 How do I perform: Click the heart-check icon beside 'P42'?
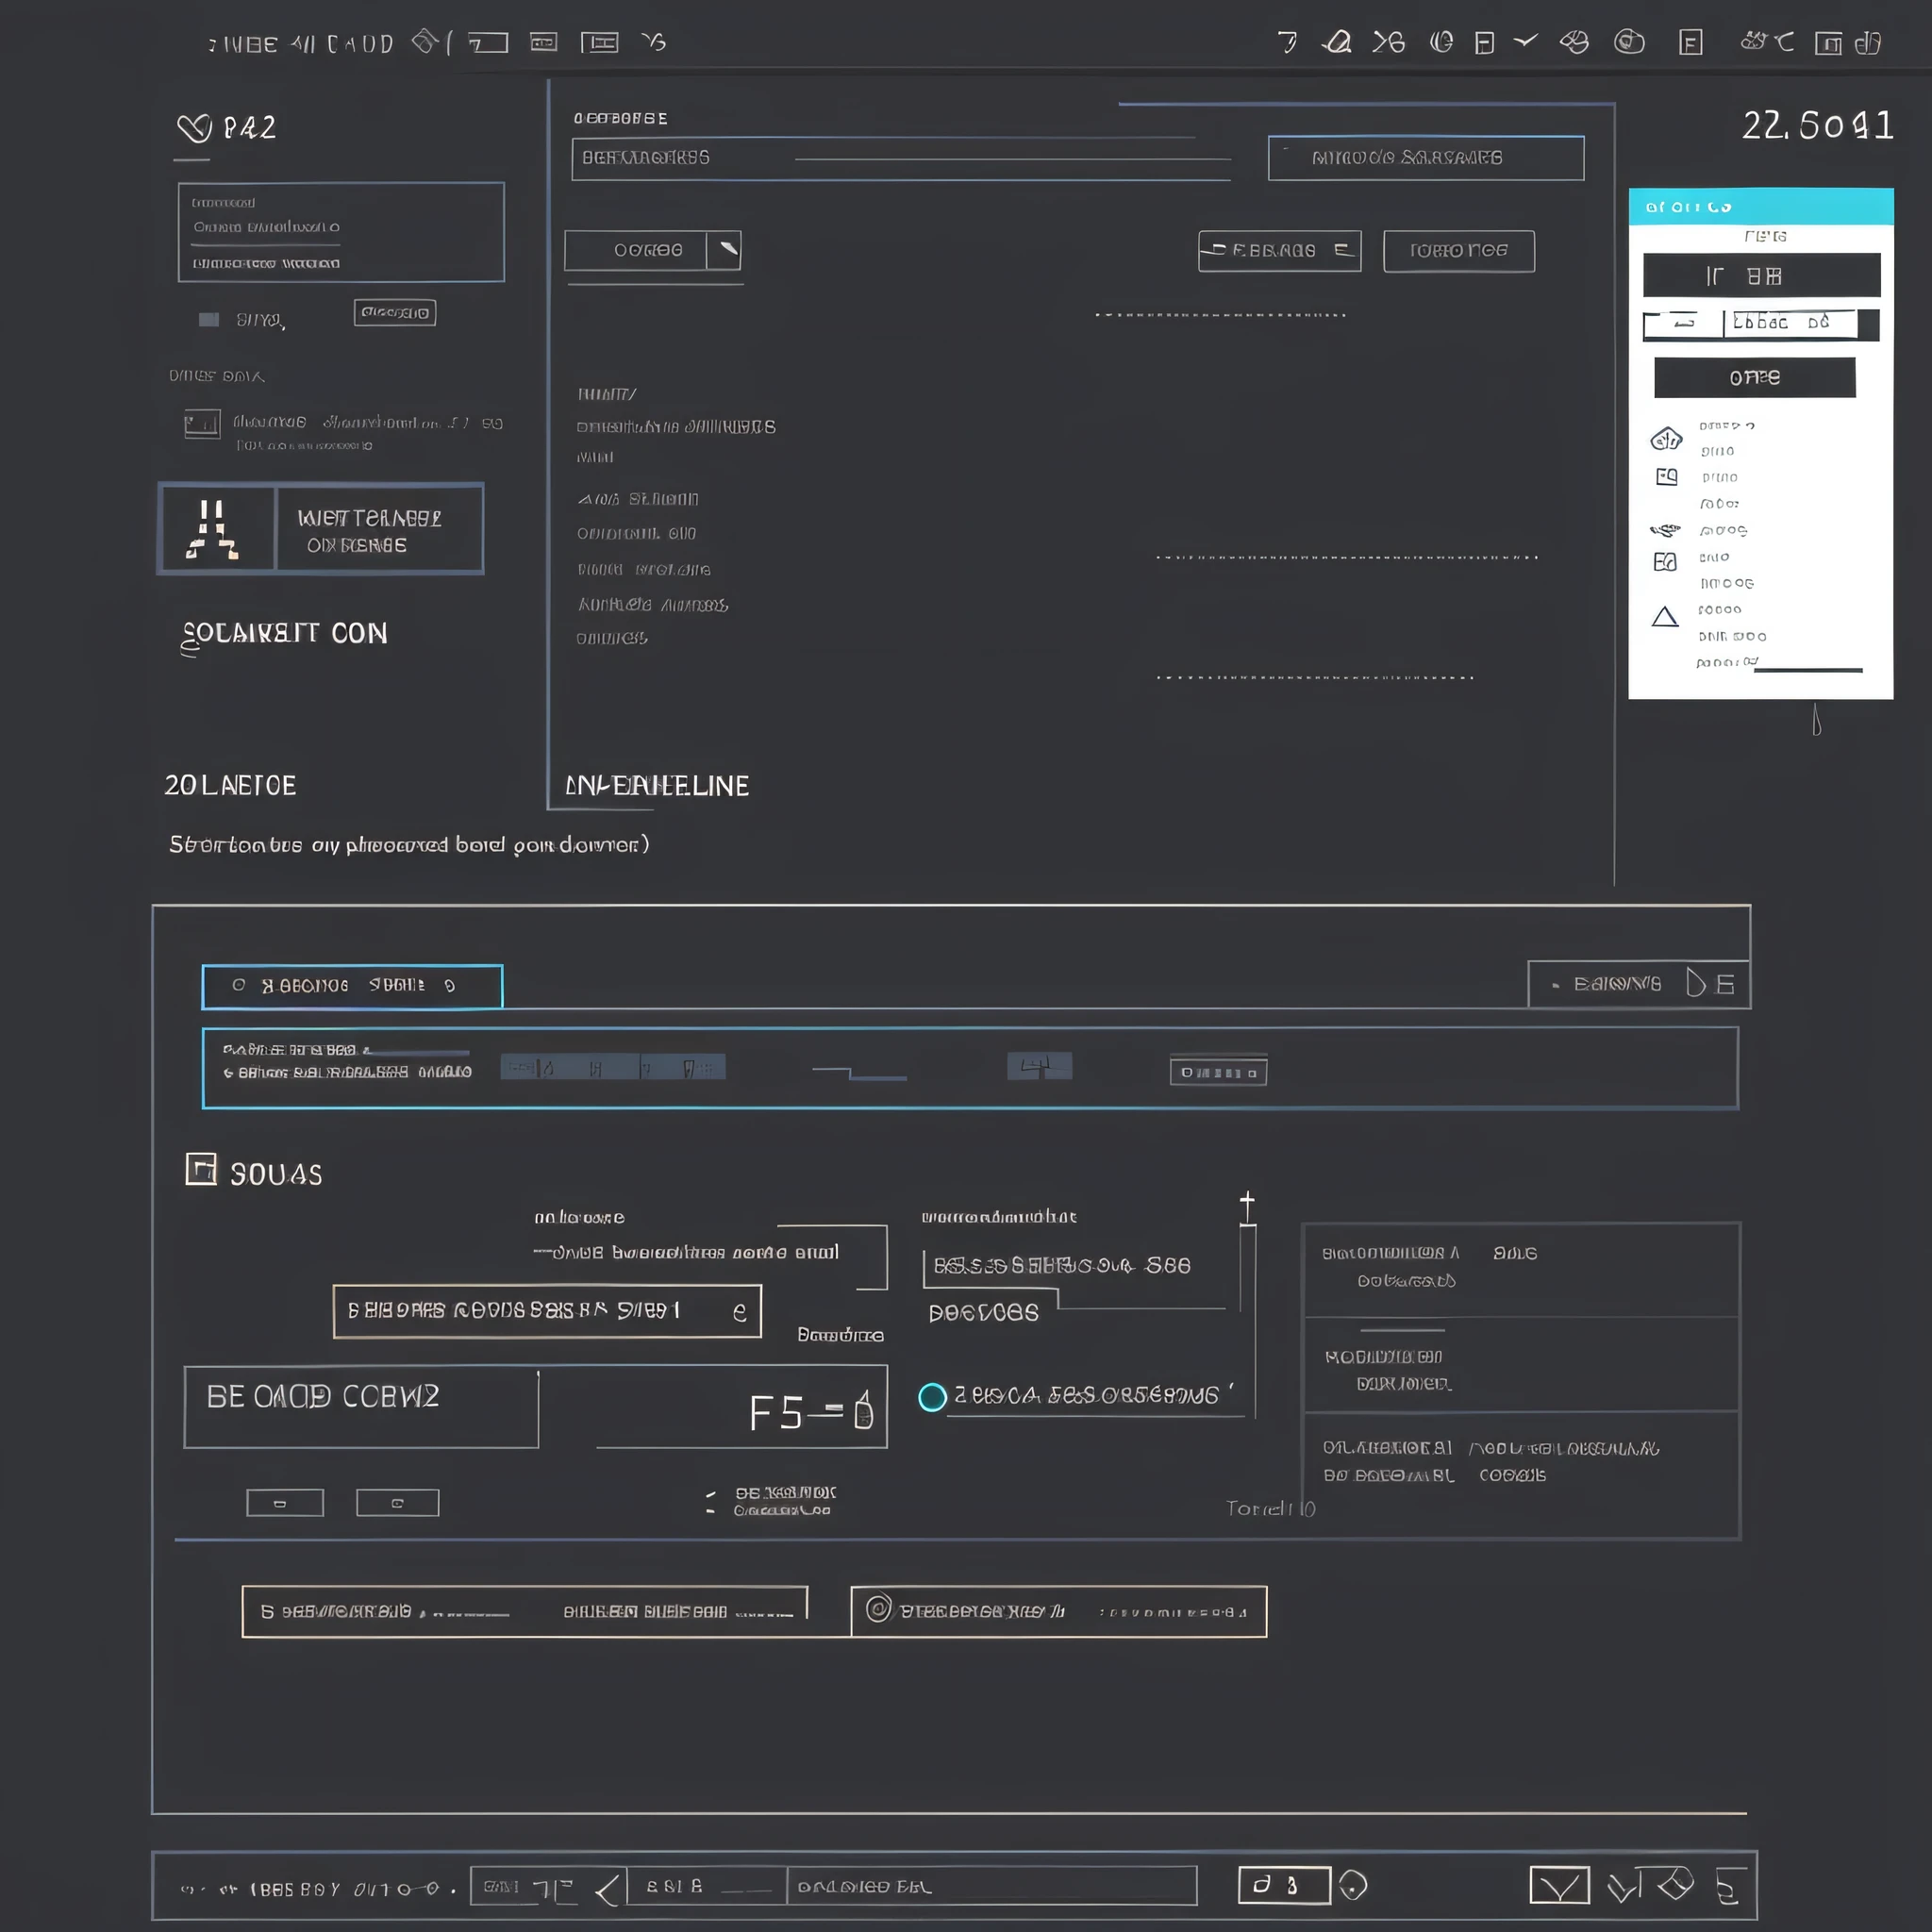[195, 128]
